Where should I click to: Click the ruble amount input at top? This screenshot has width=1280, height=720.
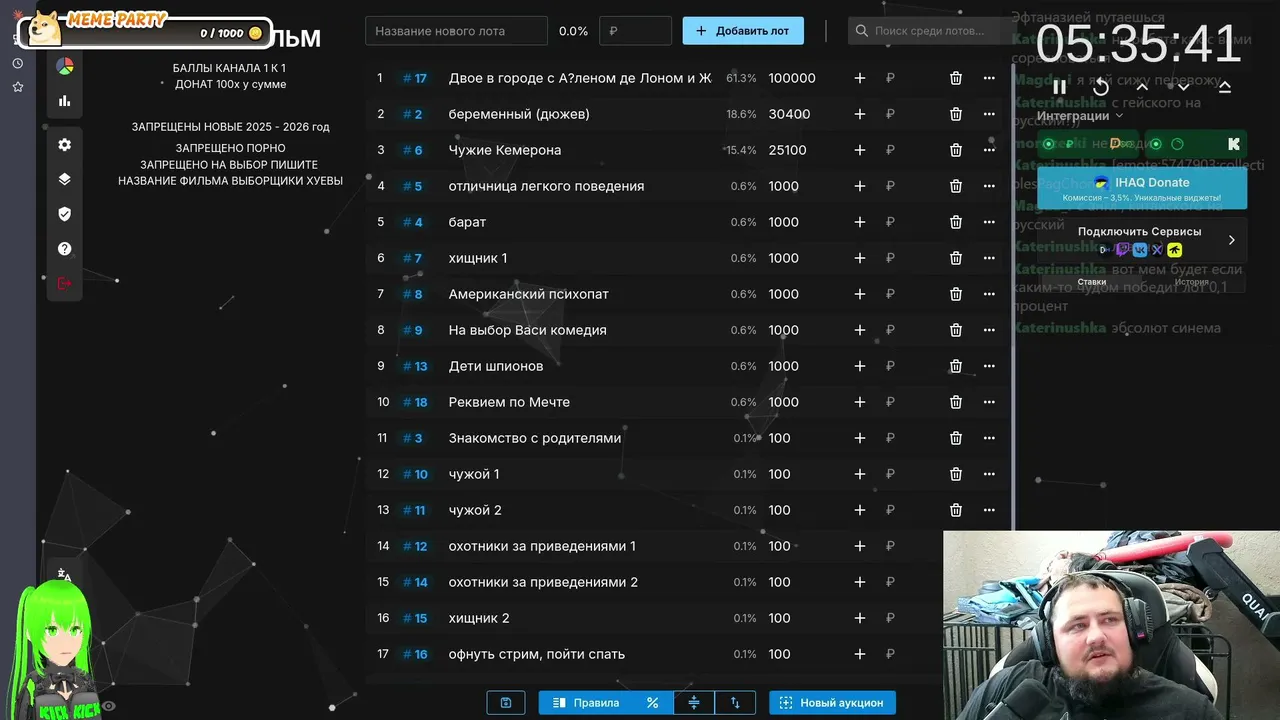pyautogui.click(x=635, y=31)
